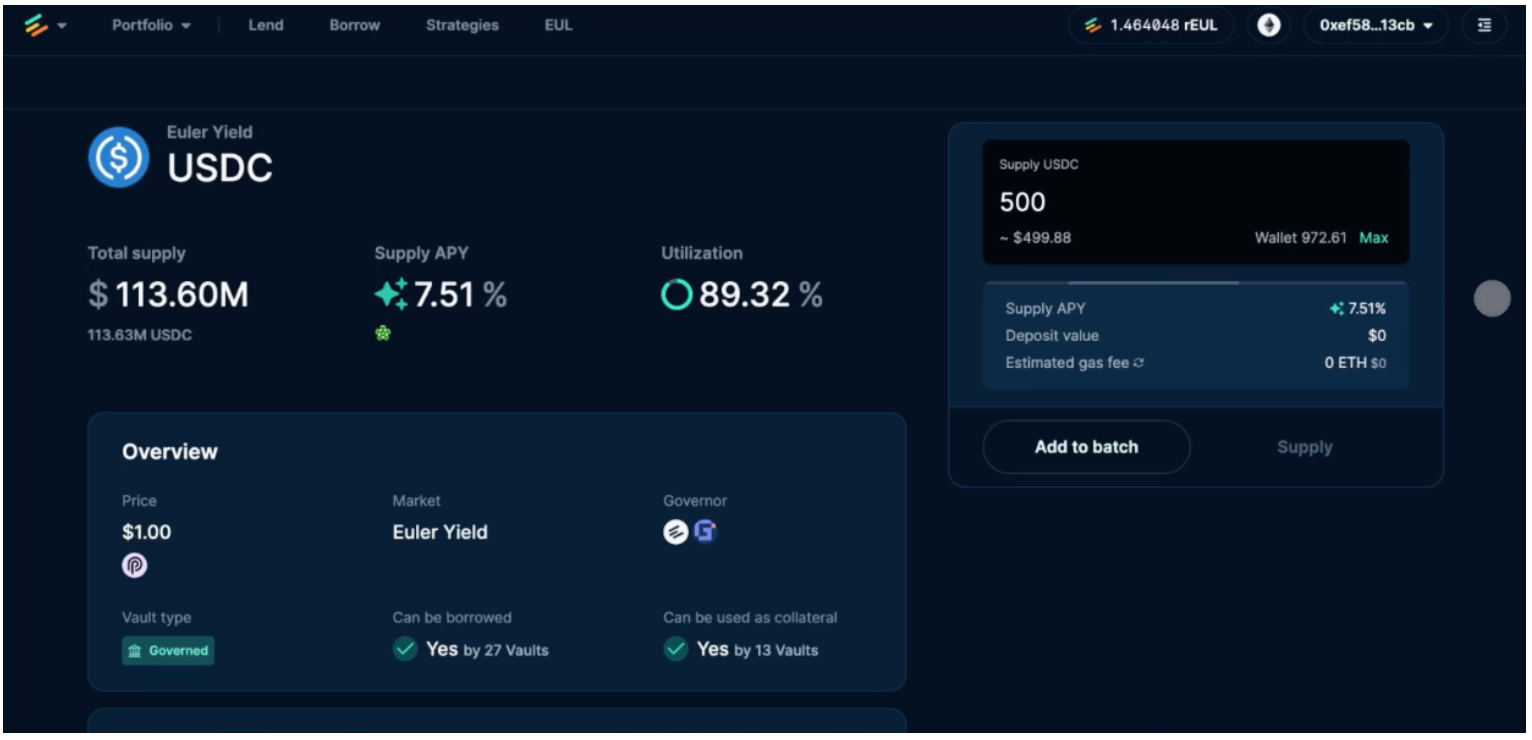1532x740 pixels.
Task: Click Max to supply the full wallet balance
Action: point(1373,238)
